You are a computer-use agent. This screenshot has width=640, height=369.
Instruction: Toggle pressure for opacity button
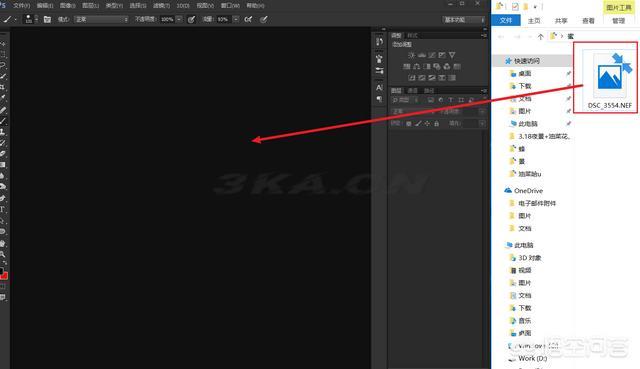[x=191, y=19]
